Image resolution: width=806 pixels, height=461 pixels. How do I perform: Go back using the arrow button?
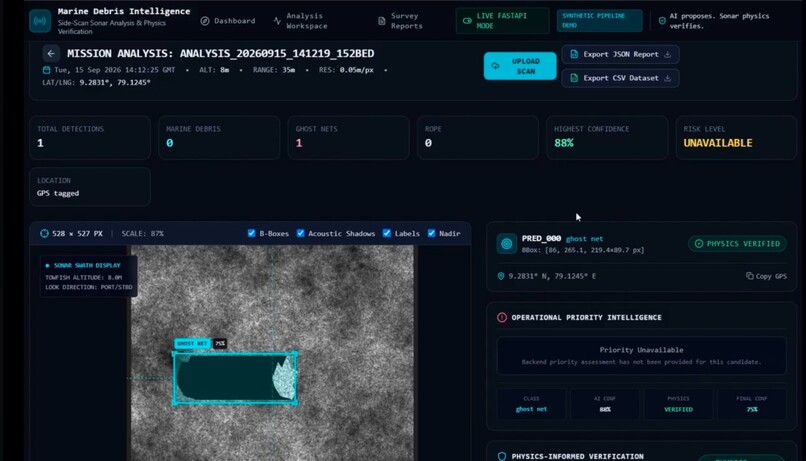coord(51,53)
